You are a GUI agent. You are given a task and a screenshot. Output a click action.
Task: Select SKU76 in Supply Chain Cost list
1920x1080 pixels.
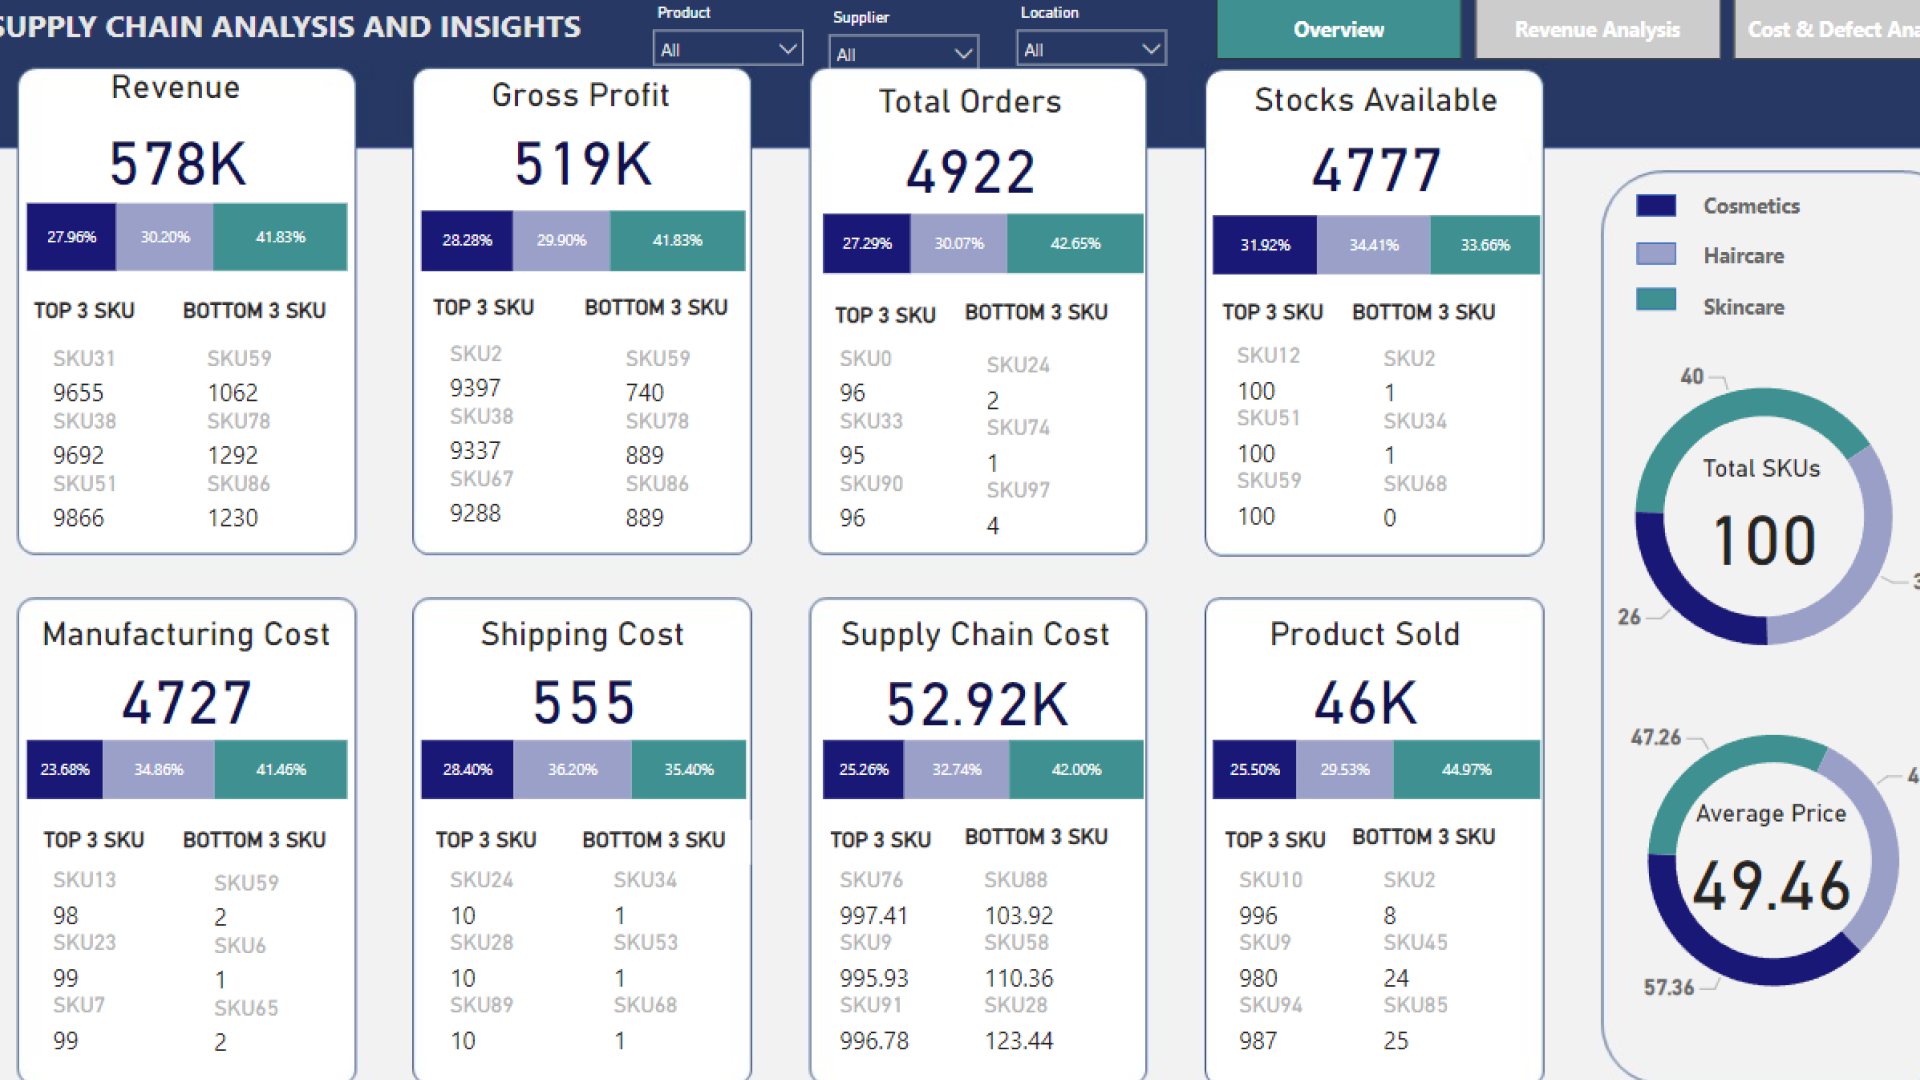pos(871,880)
